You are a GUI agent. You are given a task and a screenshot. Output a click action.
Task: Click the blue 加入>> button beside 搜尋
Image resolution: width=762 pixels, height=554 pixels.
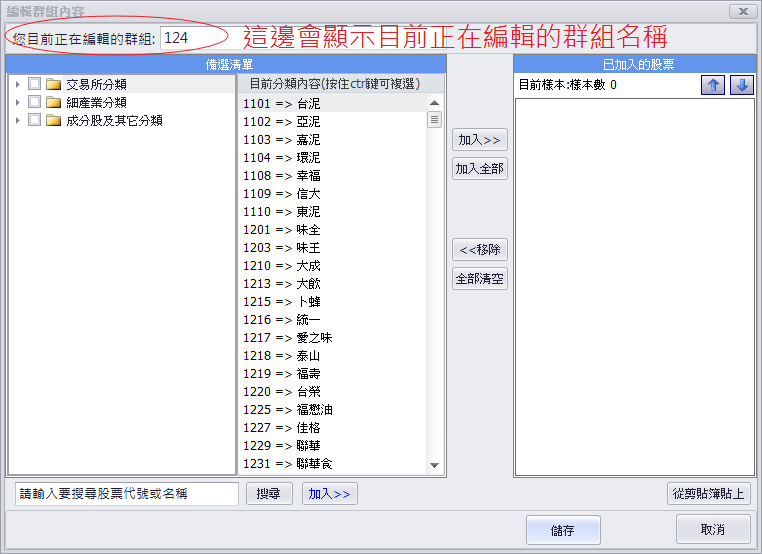pyautogui.click(x=329, y=494)
